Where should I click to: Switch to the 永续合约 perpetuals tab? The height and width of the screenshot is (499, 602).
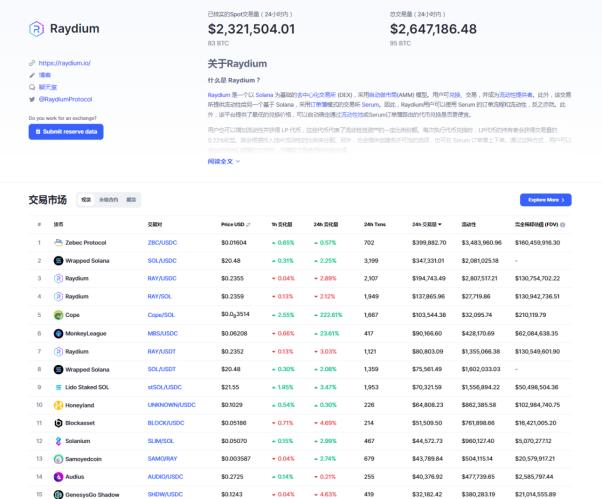109,200
